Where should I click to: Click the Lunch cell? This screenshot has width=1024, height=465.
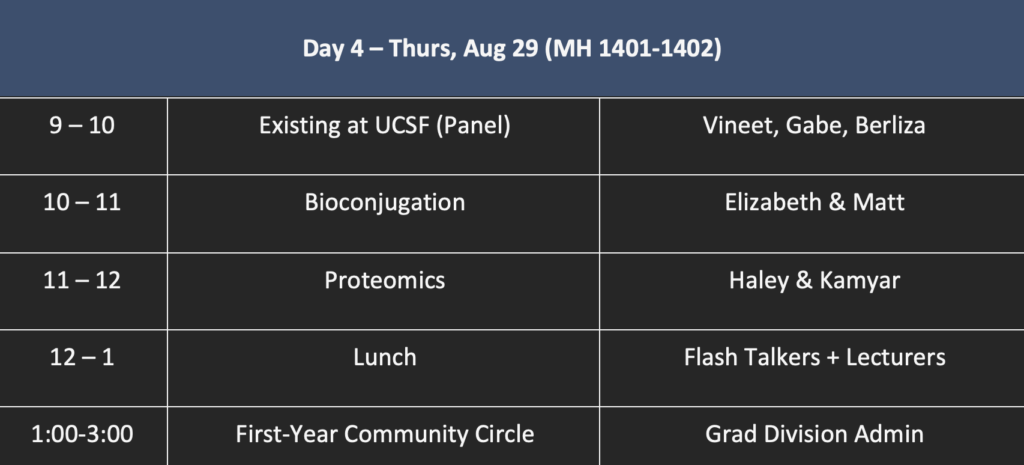coord(385,357)
